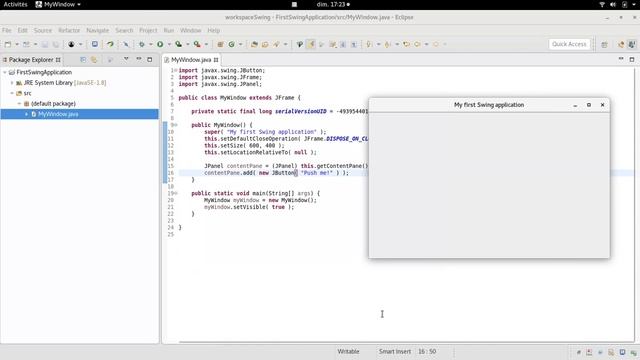Open the Search menu

[124, 31]
